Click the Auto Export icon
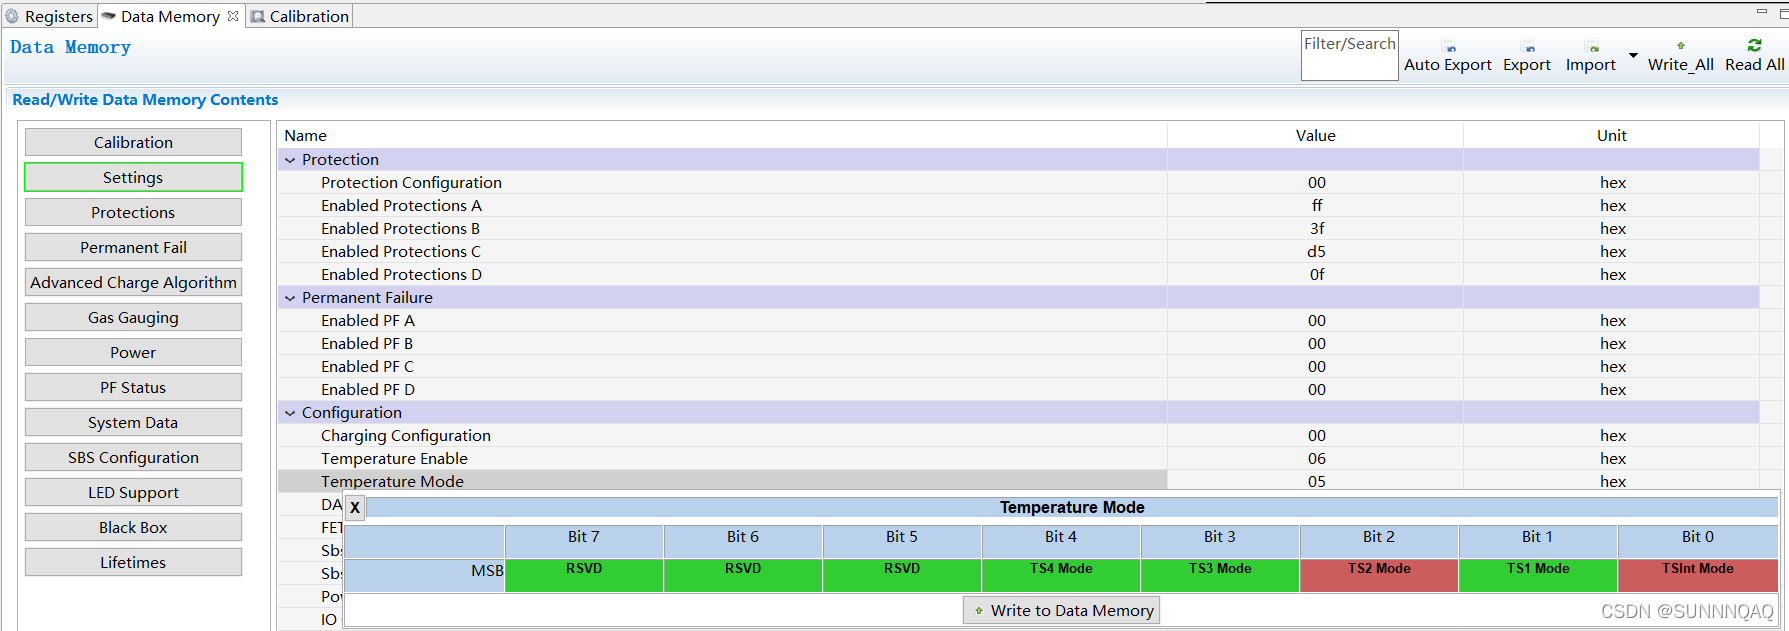 point(1450,47)
